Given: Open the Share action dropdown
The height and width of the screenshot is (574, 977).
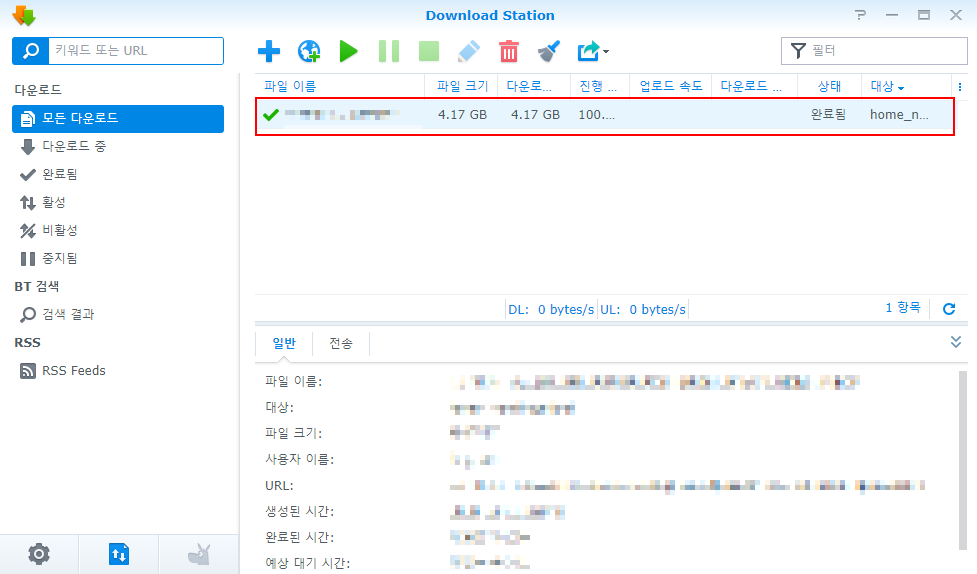Looking at the screenshot, I should pos(593,51).
